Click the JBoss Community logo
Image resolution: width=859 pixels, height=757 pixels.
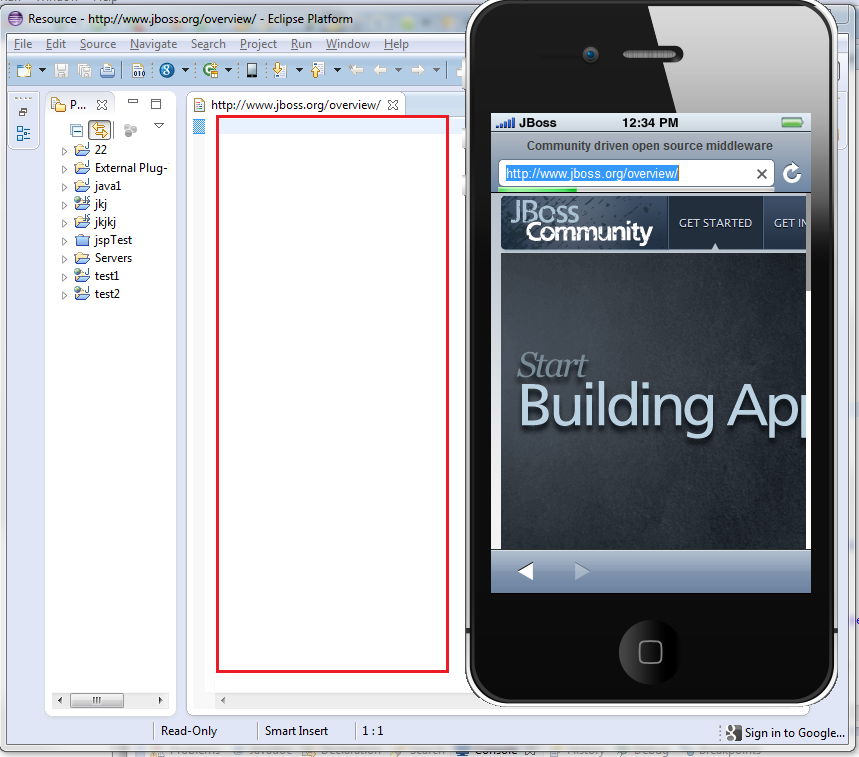(584, 222)
